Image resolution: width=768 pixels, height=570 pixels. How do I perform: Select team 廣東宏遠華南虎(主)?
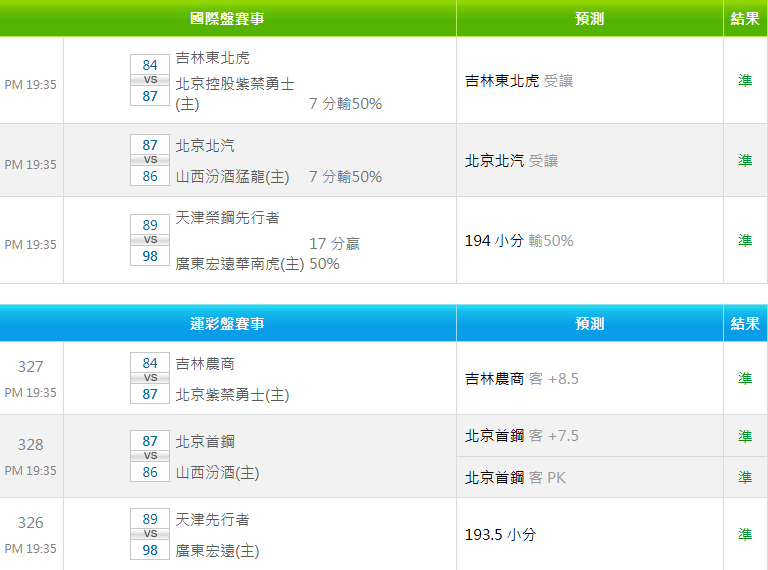(240, 264)
